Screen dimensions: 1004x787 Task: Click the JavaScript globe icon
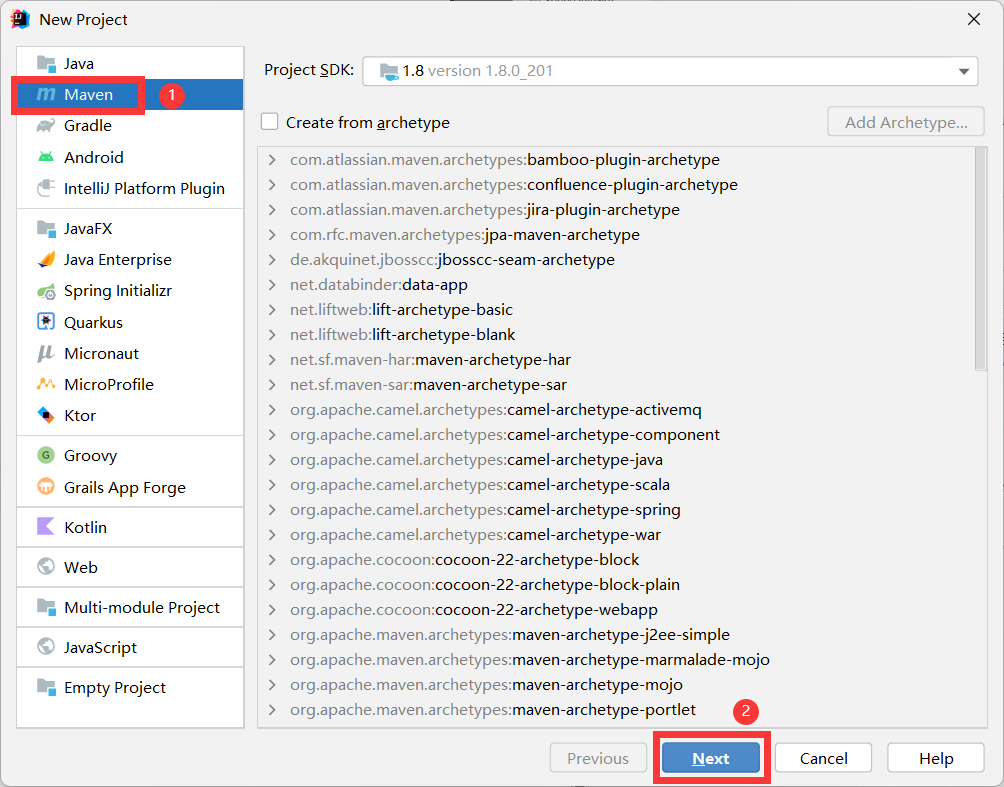point(46,647)
